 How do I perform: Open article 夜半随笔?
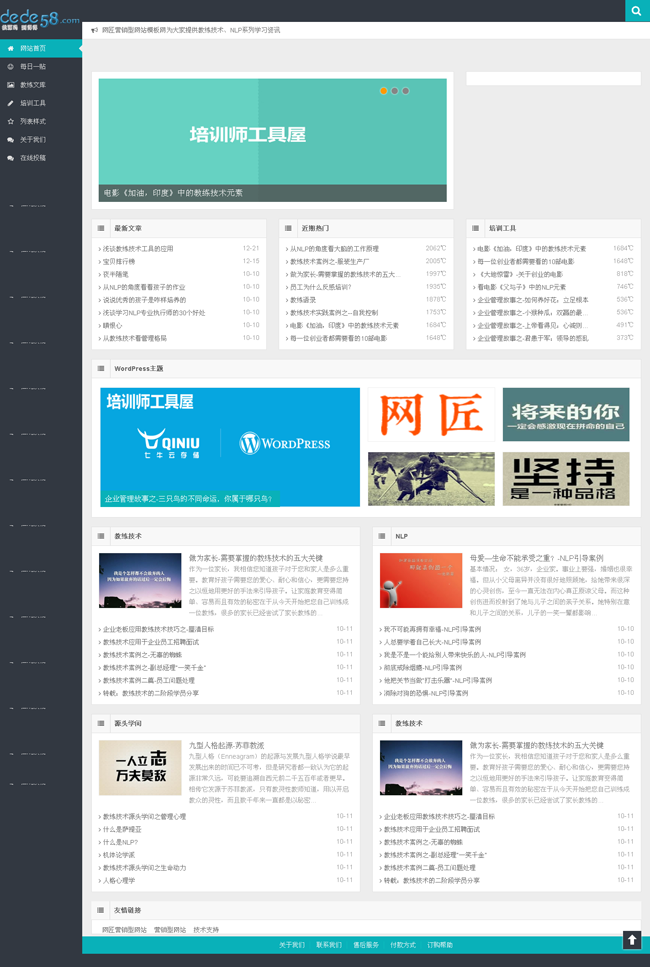(x=115, y=274)
